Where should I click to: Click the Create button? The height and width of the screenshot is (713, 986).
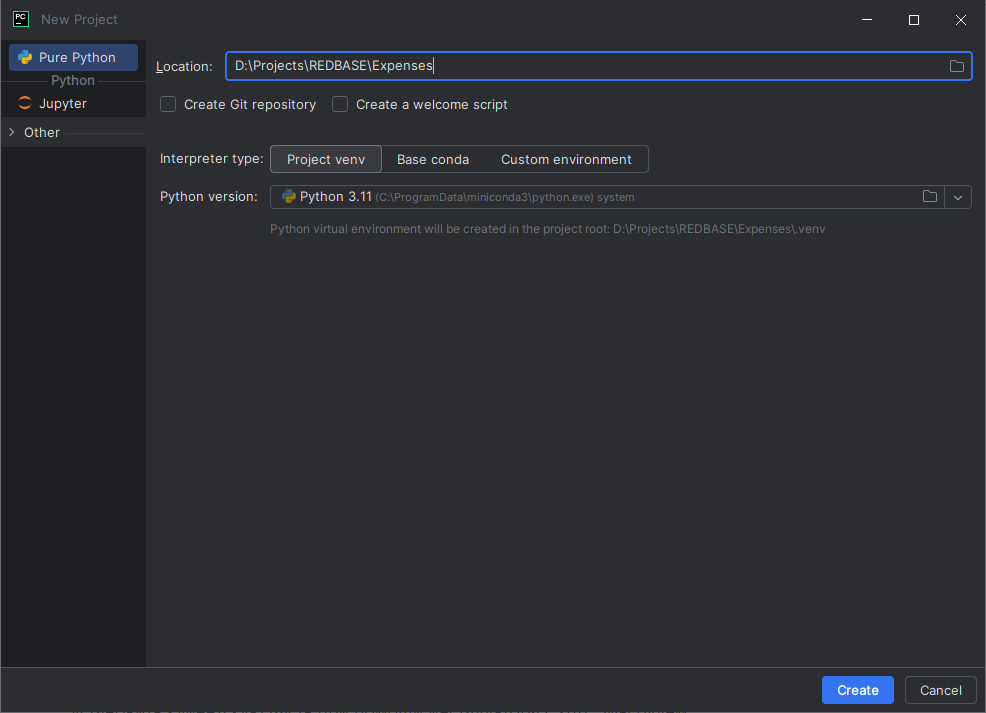[858, 690]
